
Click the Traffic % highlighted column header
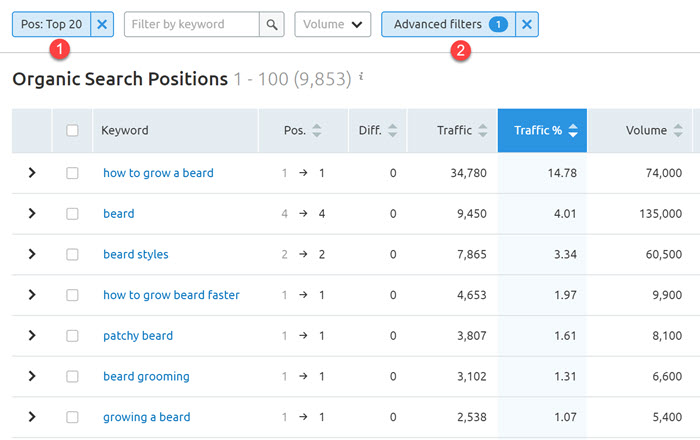(x=541, y=130)
